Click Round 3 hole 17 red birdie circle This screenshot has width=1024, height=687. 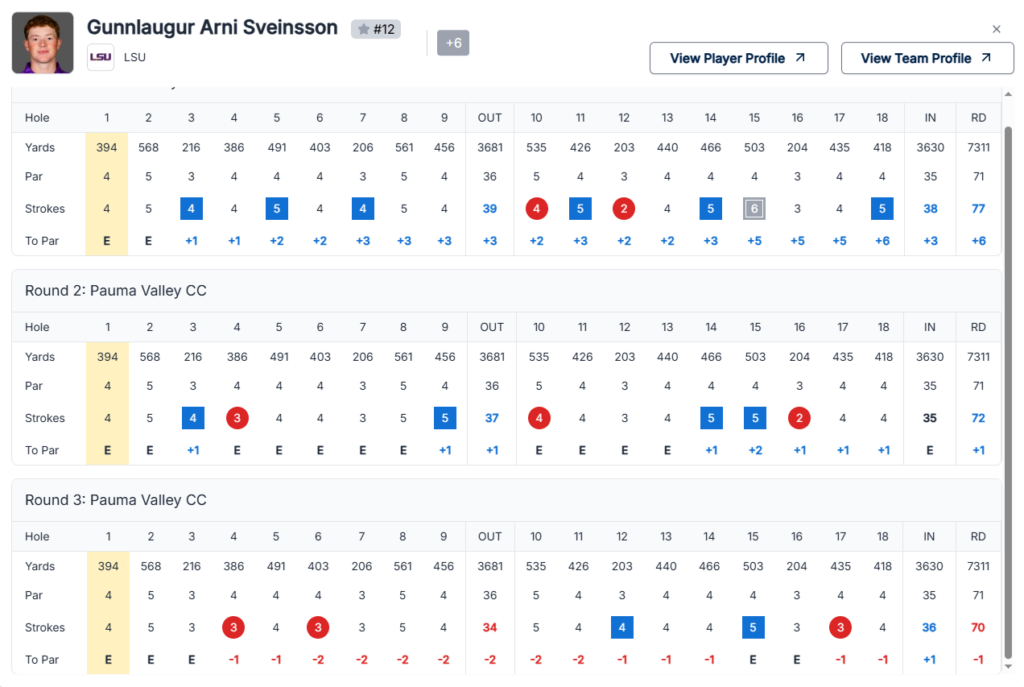(x=841, y=627)
